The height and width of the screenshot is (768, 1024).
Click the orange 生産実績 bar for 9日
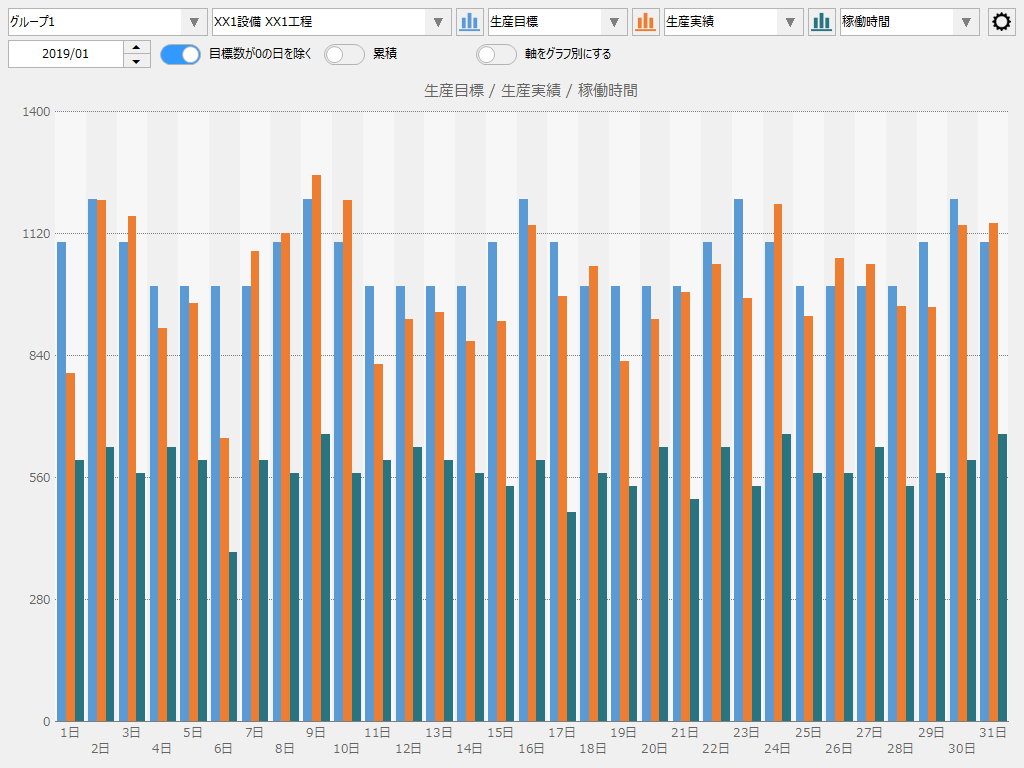[316, 448]
